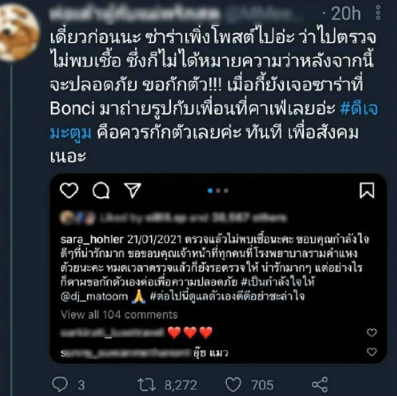
Task: Share the tweet via share icon
Action: pyautogui.click(x=320, y=385)
